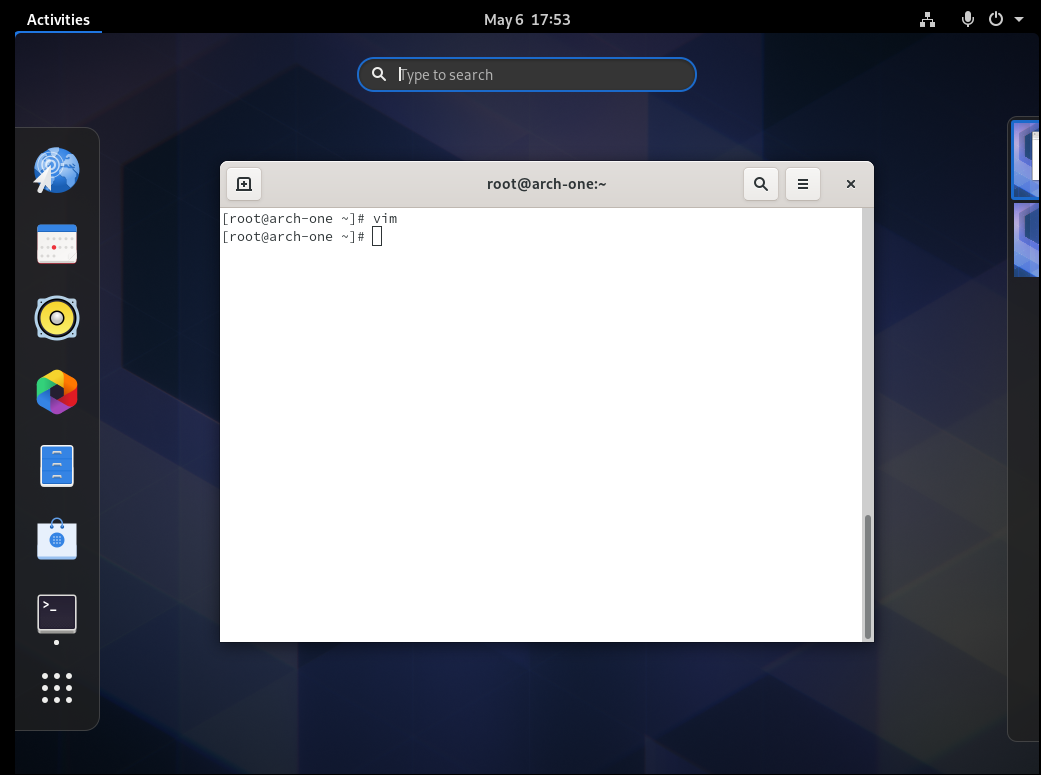Click the magnifier icon in search field
The image size is (1041, 775).
point(378,74)
